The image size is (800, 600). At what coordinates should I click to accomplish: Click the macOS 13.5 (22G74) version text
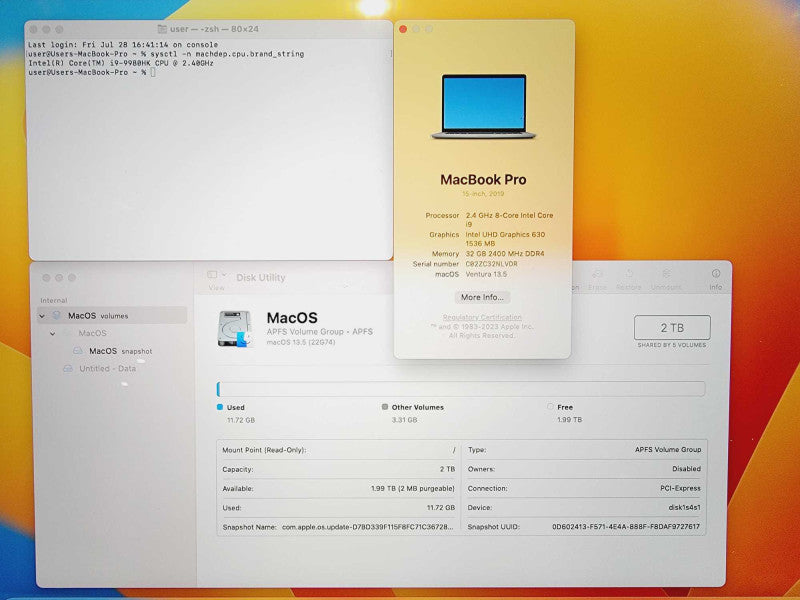[x=301, y=342]
